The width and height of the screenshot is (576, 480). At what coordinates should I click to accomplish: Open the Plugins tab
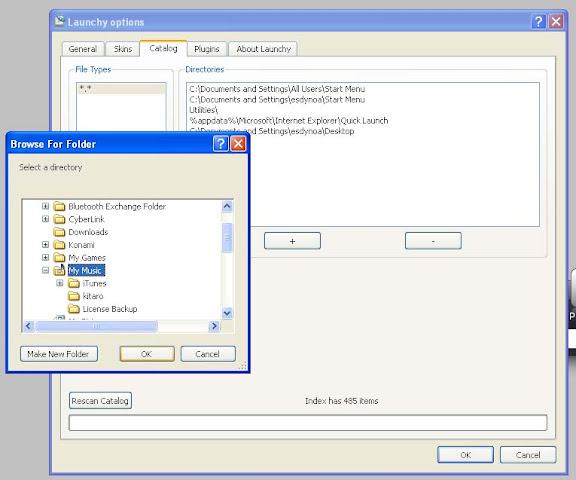point(206,49)
